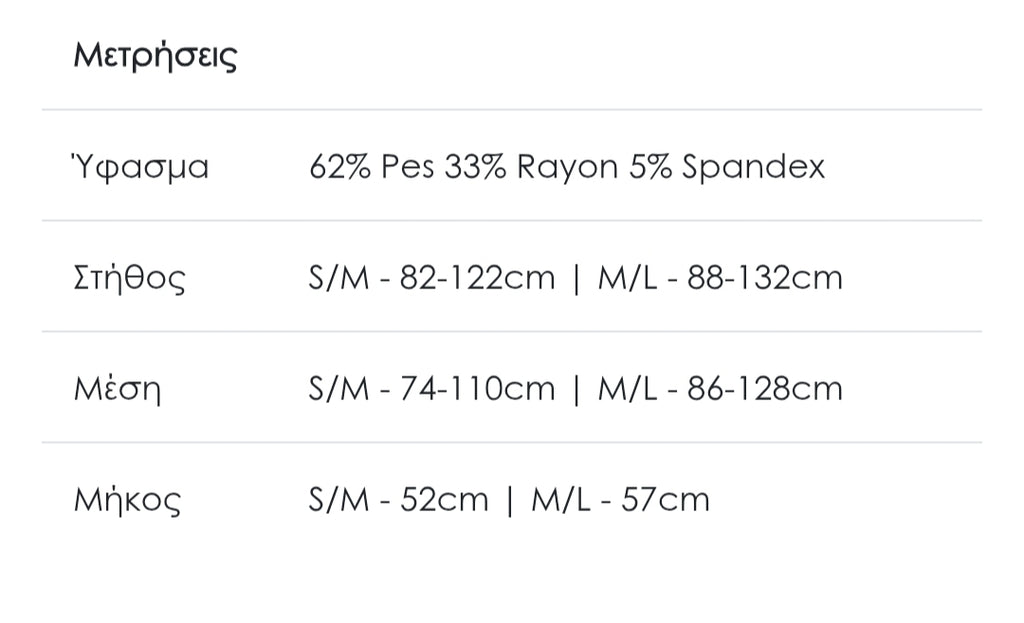Select the Ύφασμα row label
The image size is (1024, 623).
pos(141,167)
